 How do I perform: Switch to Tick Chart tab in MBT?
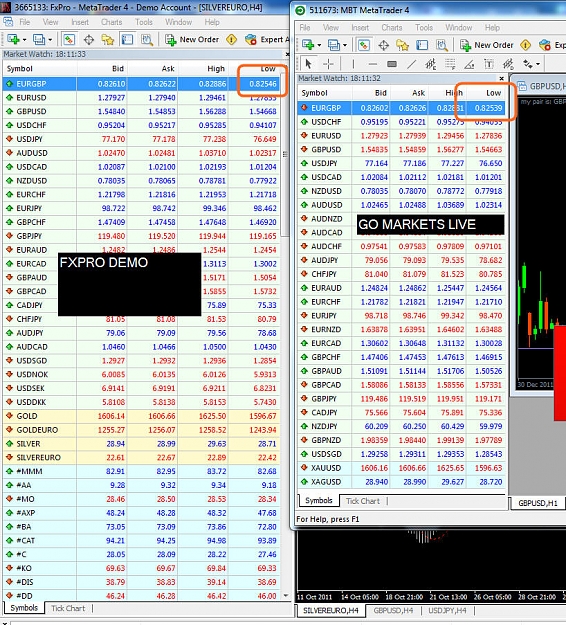(x=363, y=501)
